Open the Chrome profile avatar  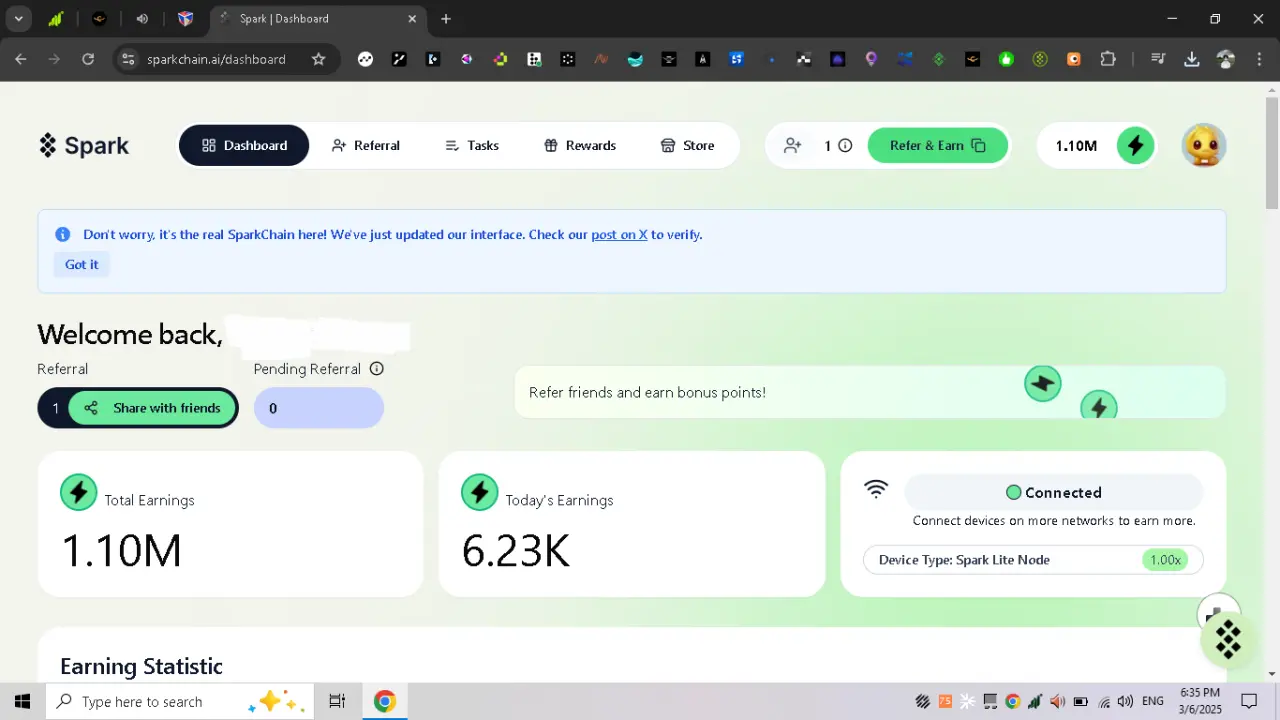tap(1226, 59)
